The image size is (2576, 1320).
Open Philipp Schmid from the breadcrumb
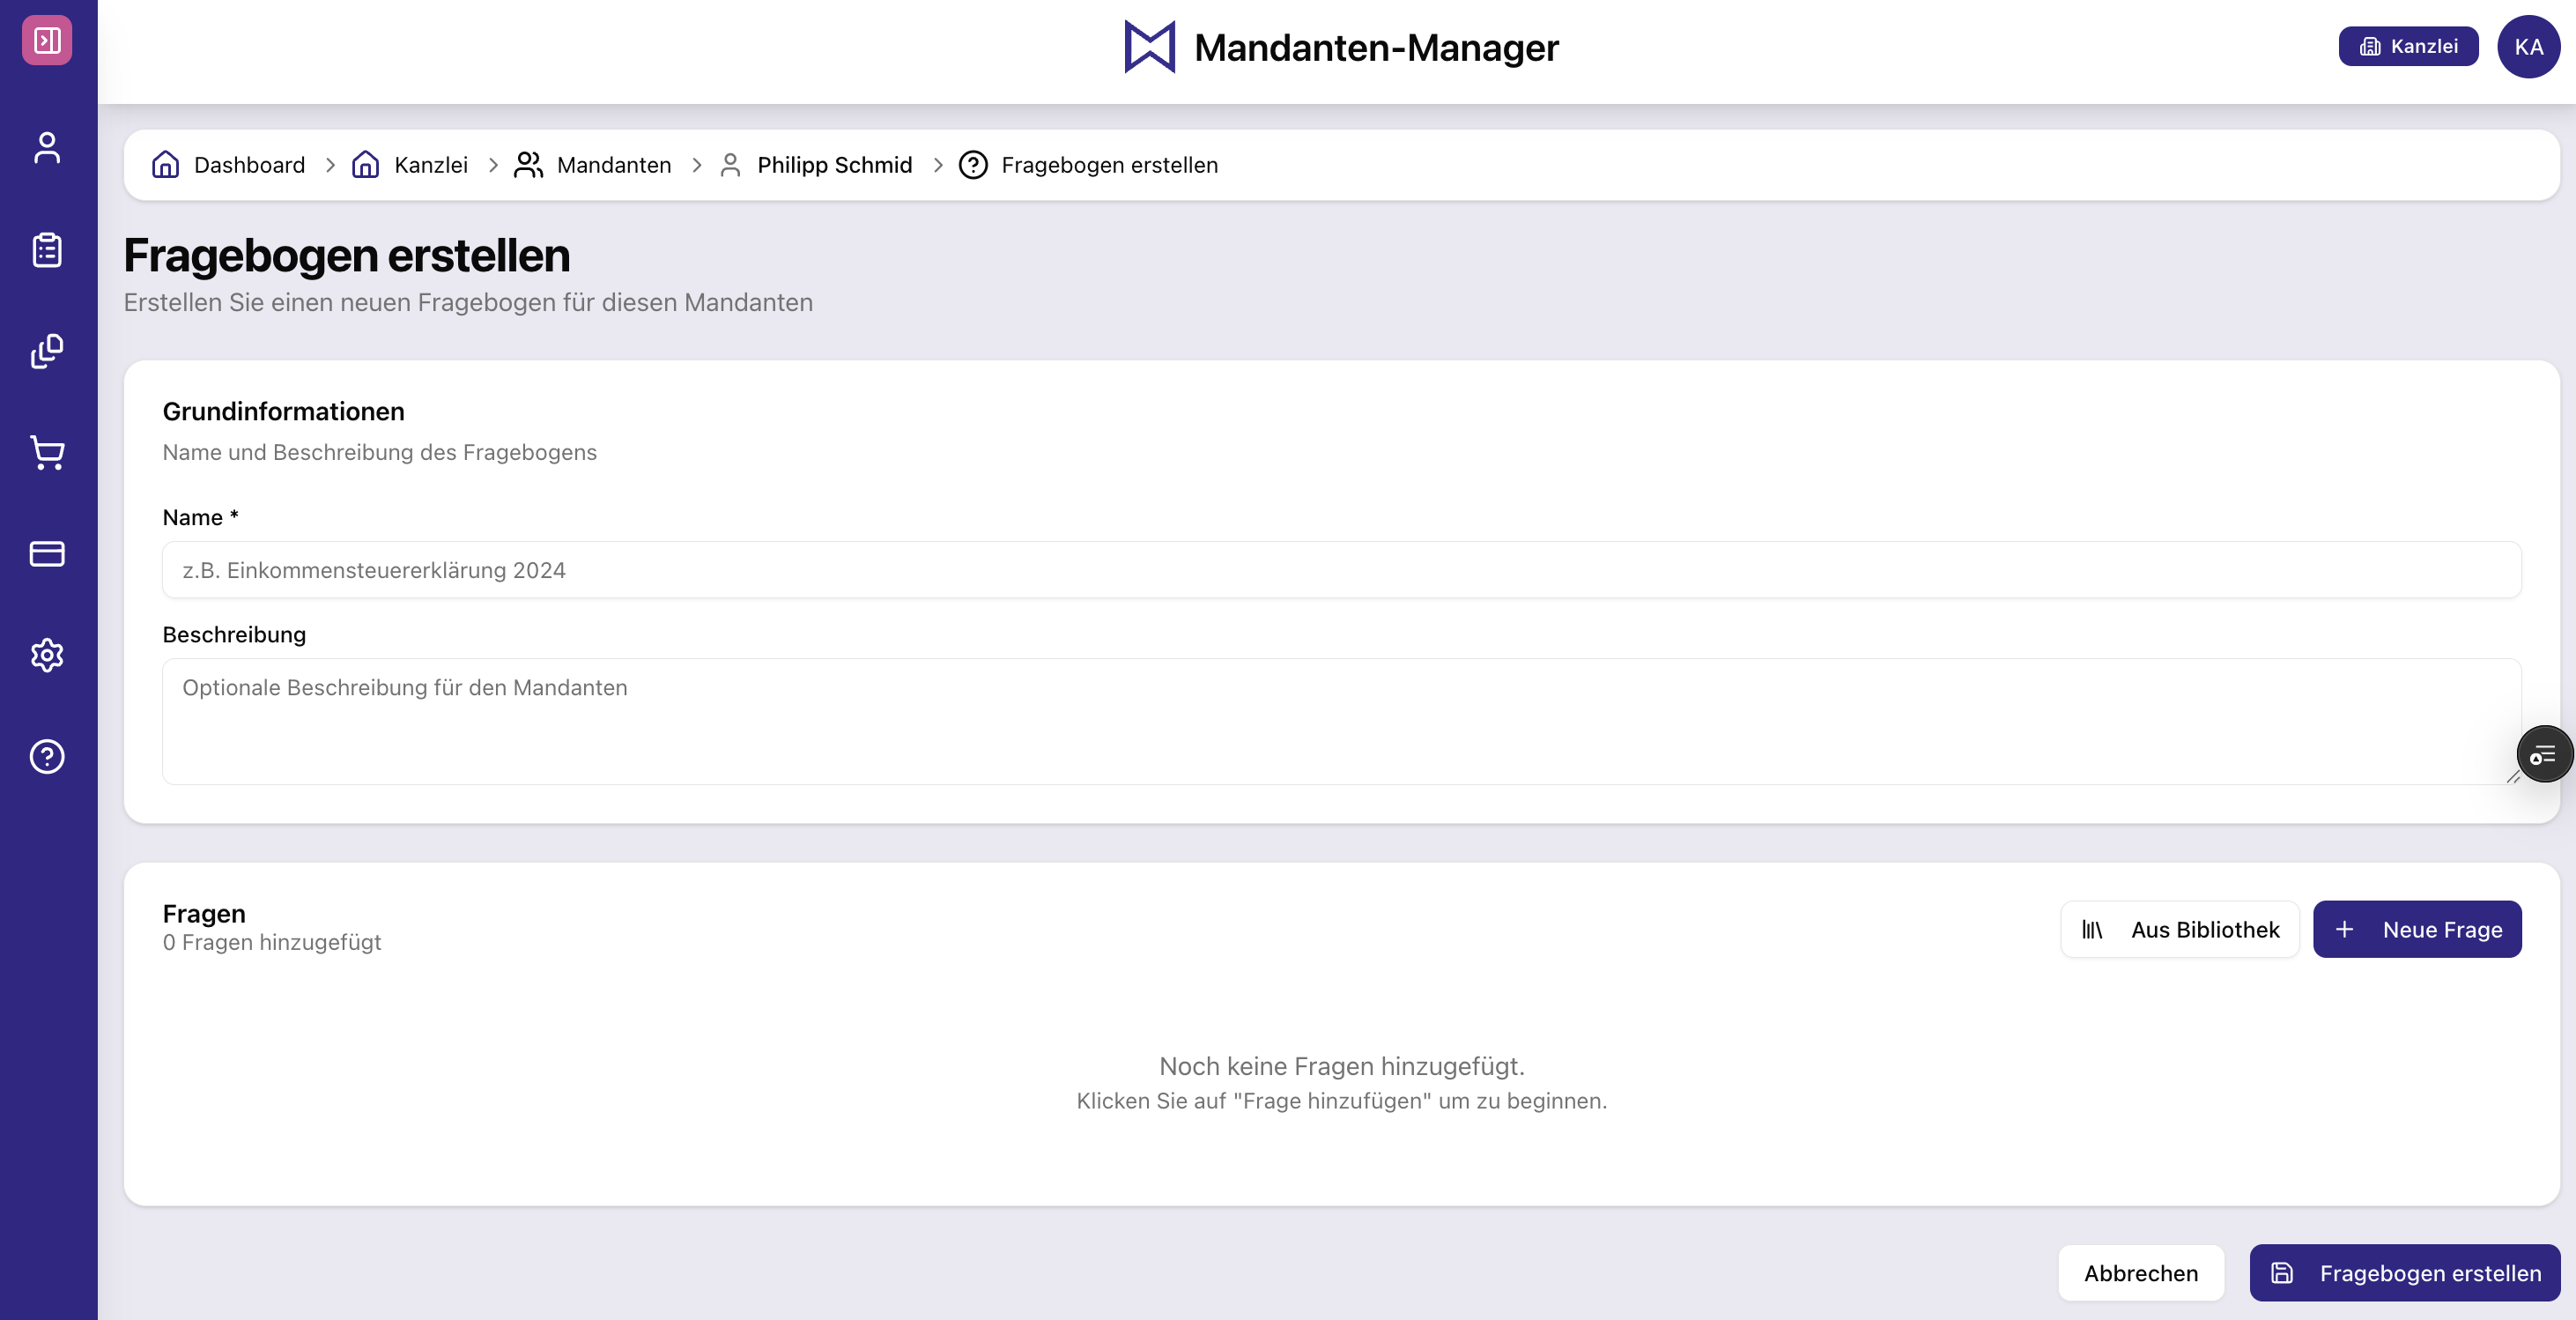[x=834, y=165]
